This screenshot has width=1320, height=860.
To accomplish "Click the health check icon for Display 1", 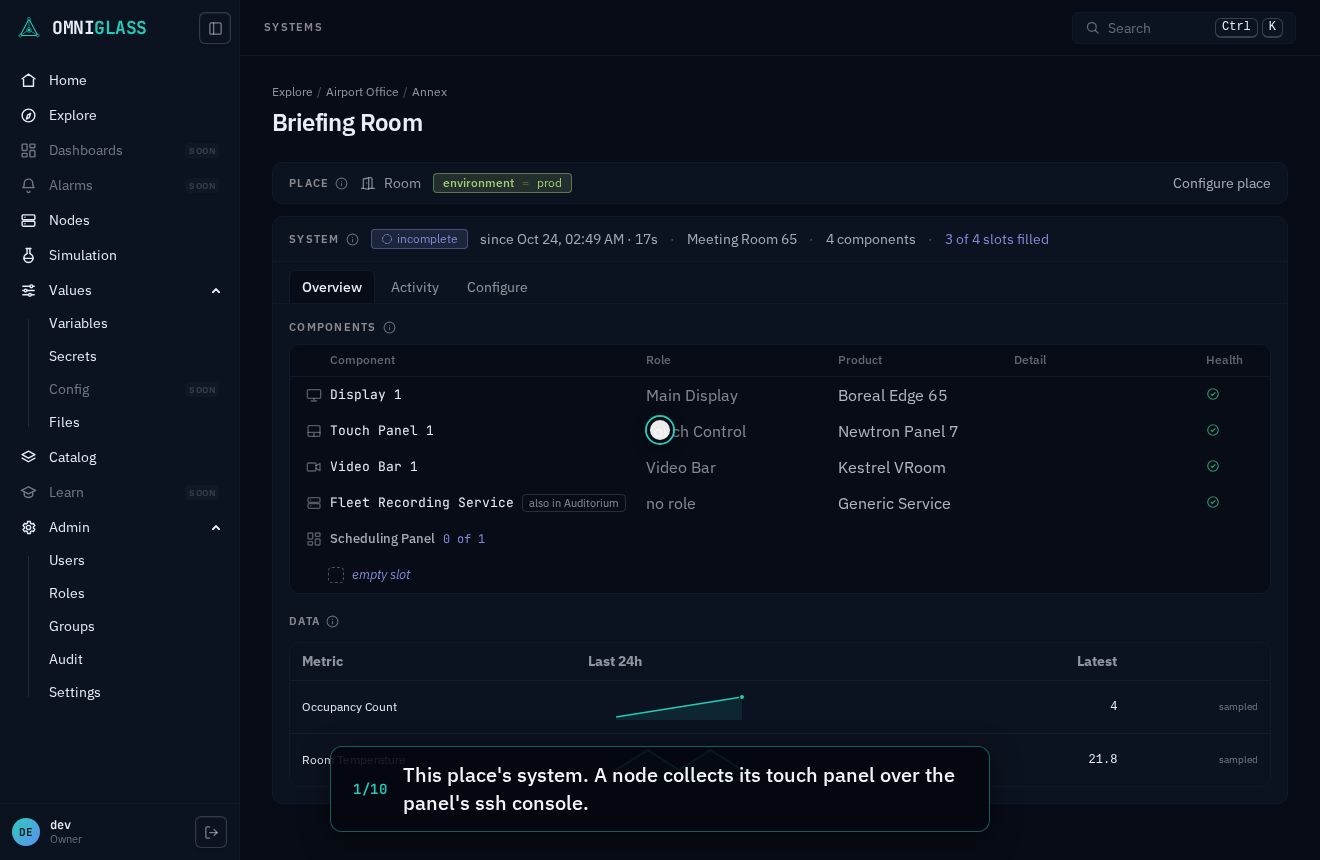I will [1213, 394].
